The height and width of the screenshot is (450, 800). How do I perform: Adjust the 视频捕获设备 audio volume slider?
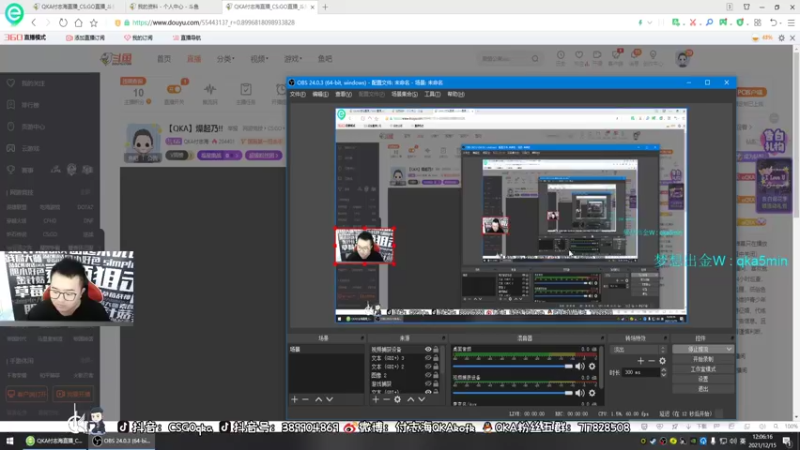[512, 393]
